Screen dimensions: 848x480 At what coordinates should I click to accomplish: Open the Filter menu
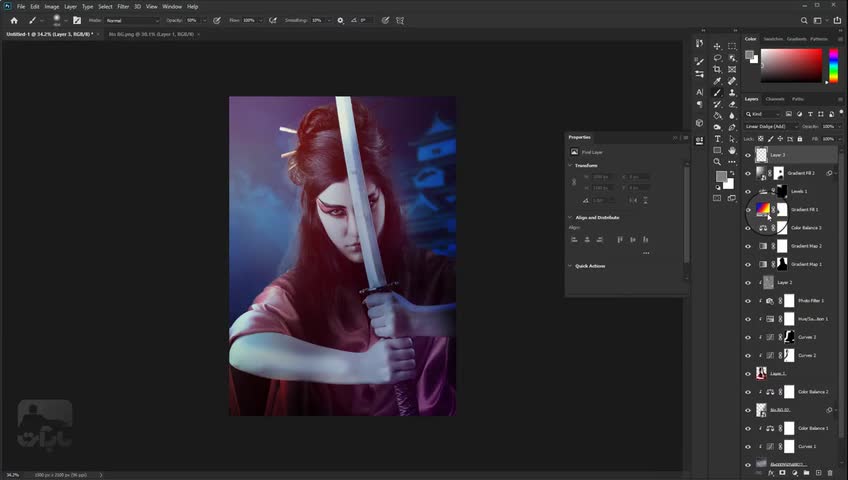pyautogui.click(x=123, y=6)
